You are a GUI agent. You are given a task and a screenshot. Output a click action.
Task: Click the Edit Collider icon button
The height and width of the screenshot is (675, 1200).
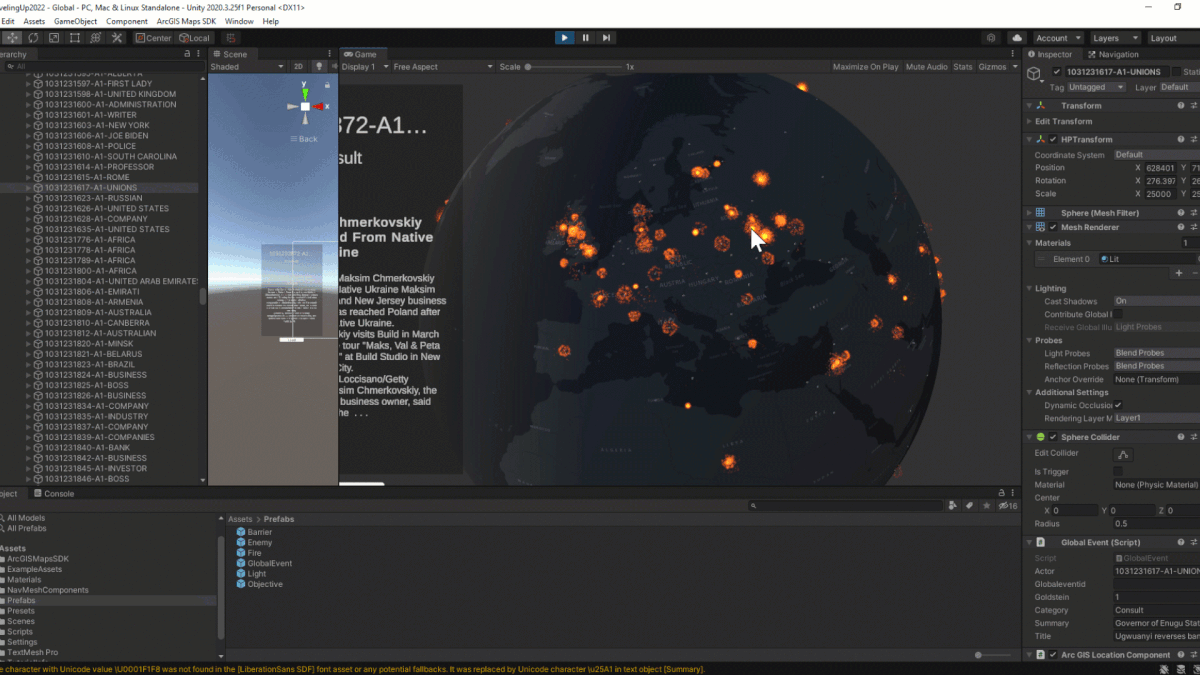tap(1123, 454)
